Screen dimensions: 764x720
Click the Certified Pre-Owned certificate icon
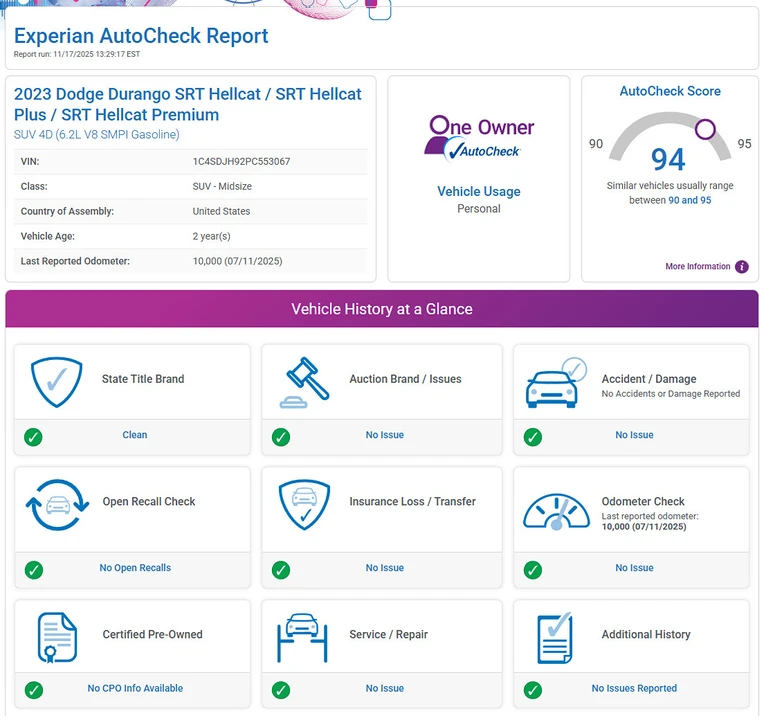[x=57, y=638]
